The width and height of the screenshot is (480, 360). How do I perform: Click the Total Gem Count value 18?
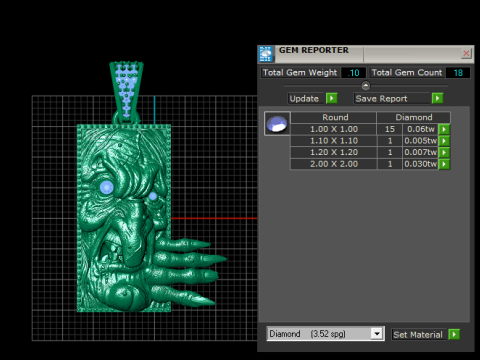458,73
